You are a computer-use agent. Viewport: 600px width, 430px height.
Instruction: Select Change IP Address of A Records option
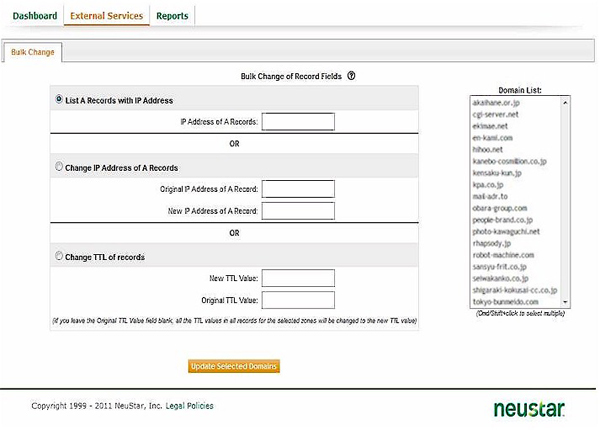tap(58, 167)
